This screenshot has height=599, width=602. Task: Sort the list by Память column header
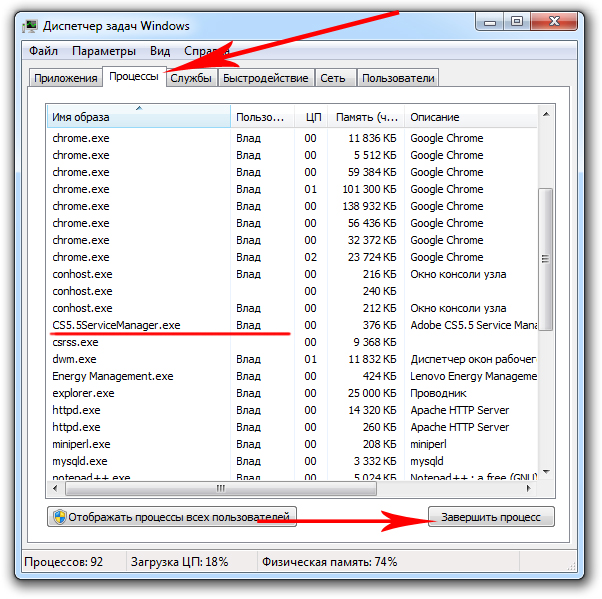click(366, 118)
